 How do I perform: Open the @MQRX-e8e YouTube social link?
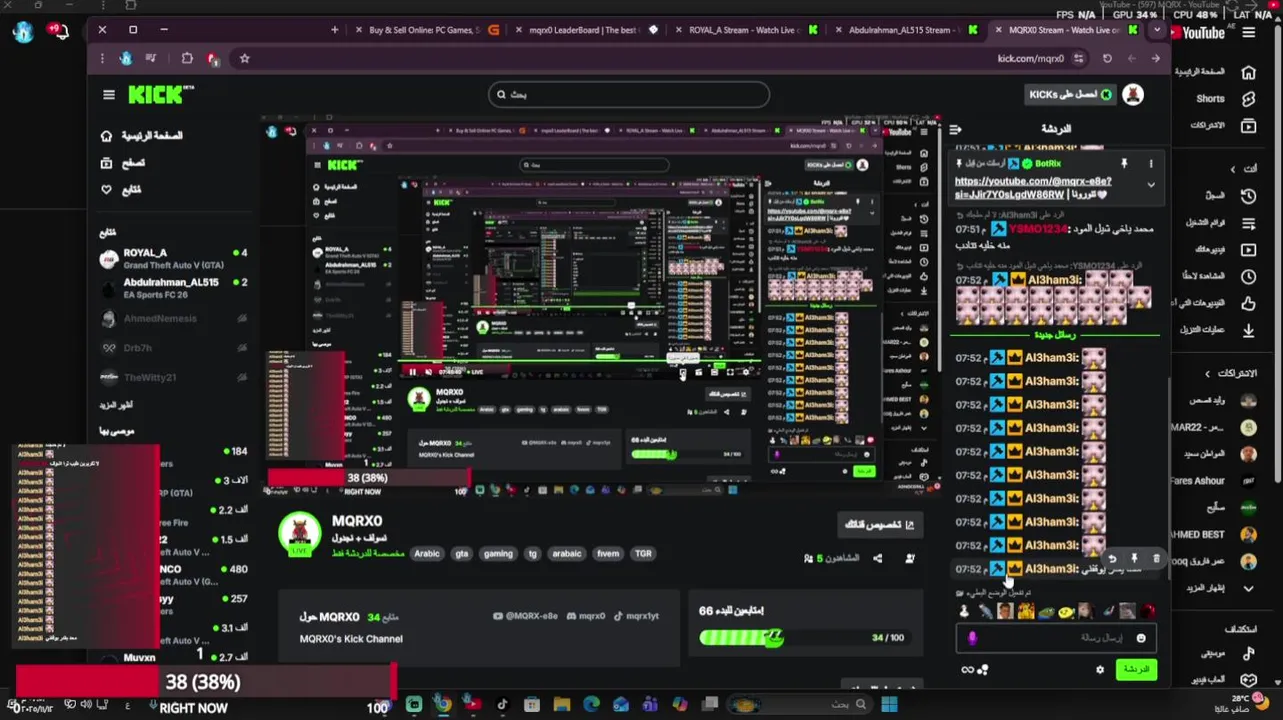coord(525,616)
